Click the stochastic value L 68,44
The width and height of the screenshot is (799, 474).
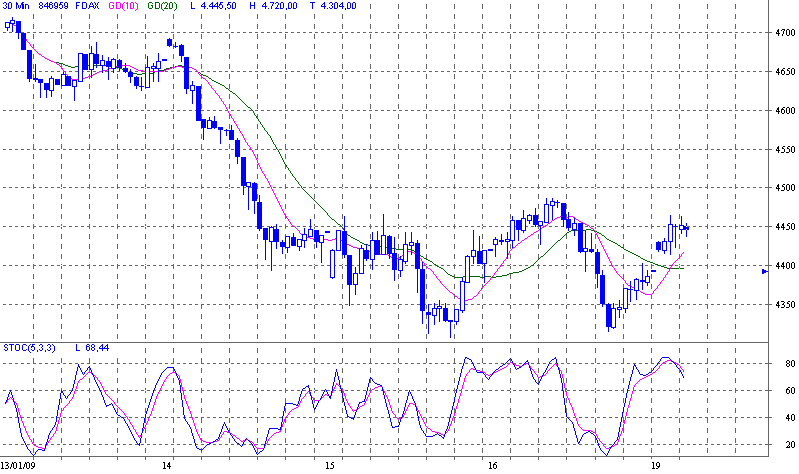pos(92,348)
